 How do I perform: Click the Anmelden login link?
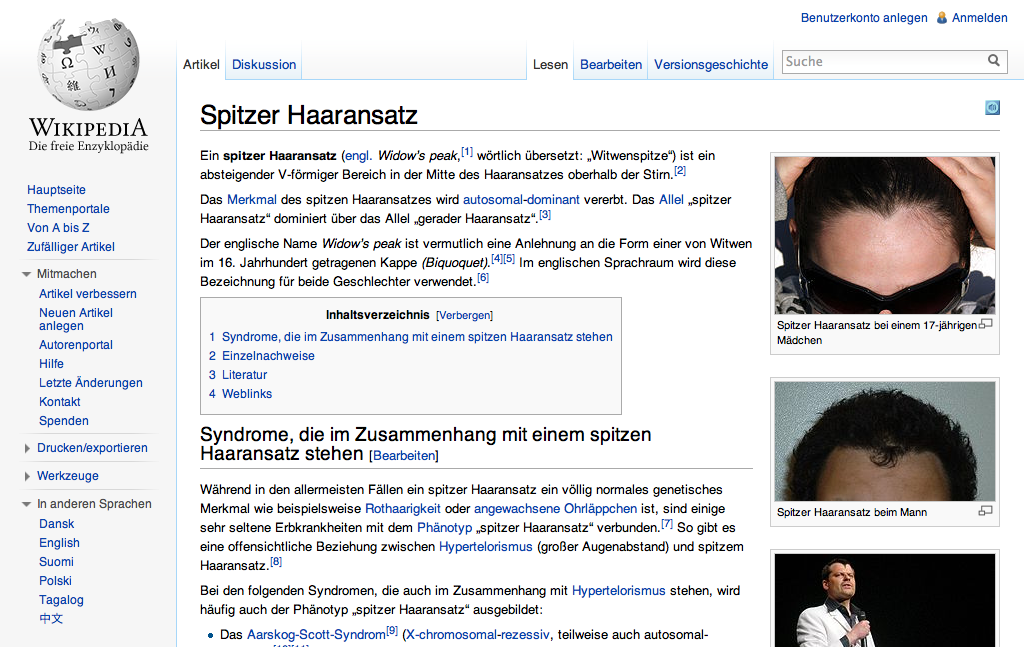click(980, 18)
